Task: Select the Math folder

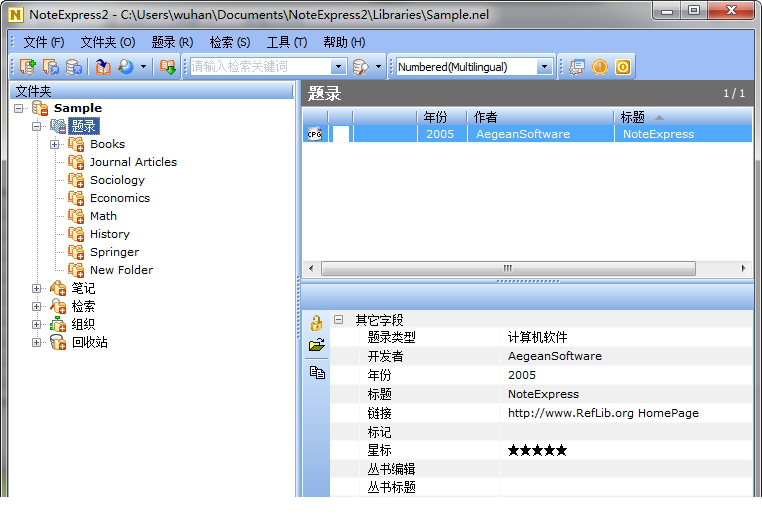Action: coord(103,216)
